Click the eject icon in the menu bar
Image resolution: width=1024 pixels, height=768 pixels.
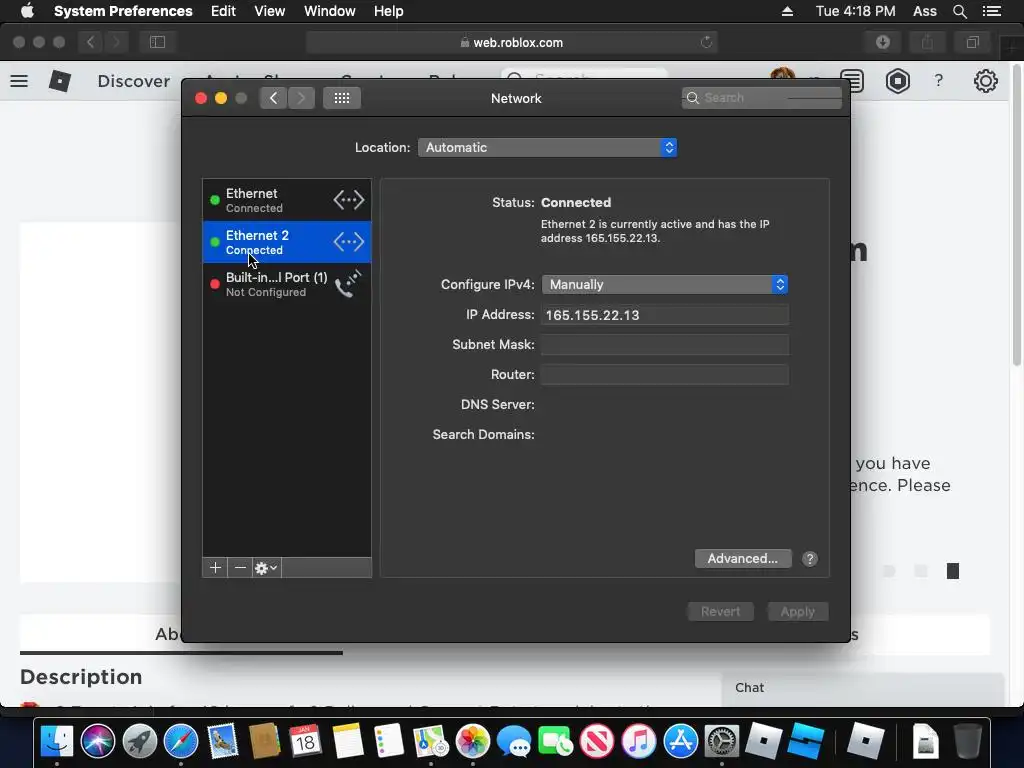pos(788,11)
